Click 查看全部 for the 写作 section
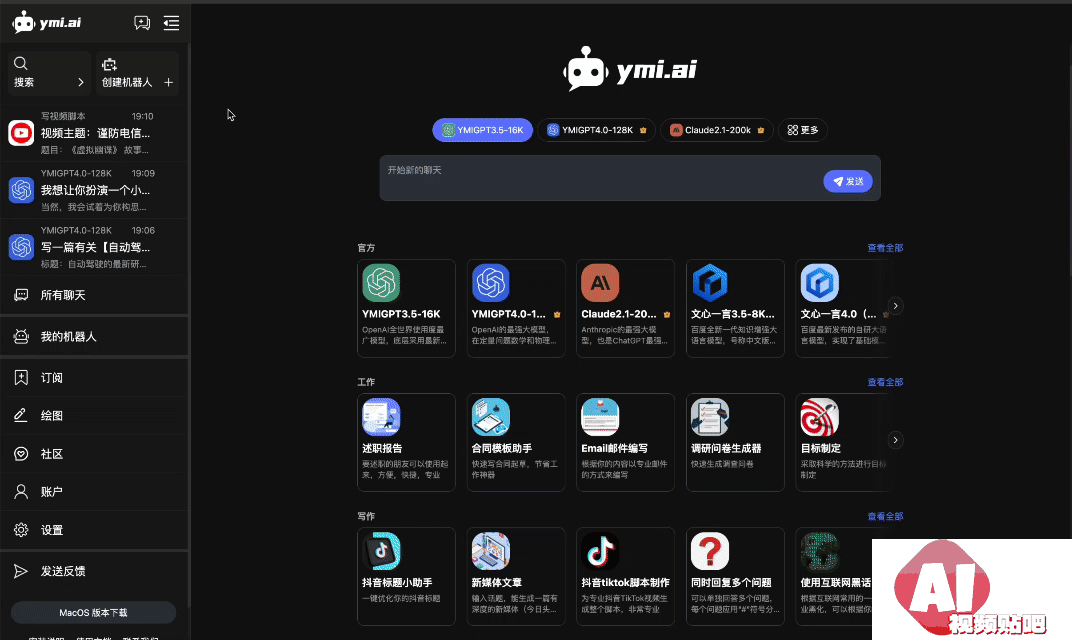The height and width of the screenshot is (640, 1072). point(885,516)
